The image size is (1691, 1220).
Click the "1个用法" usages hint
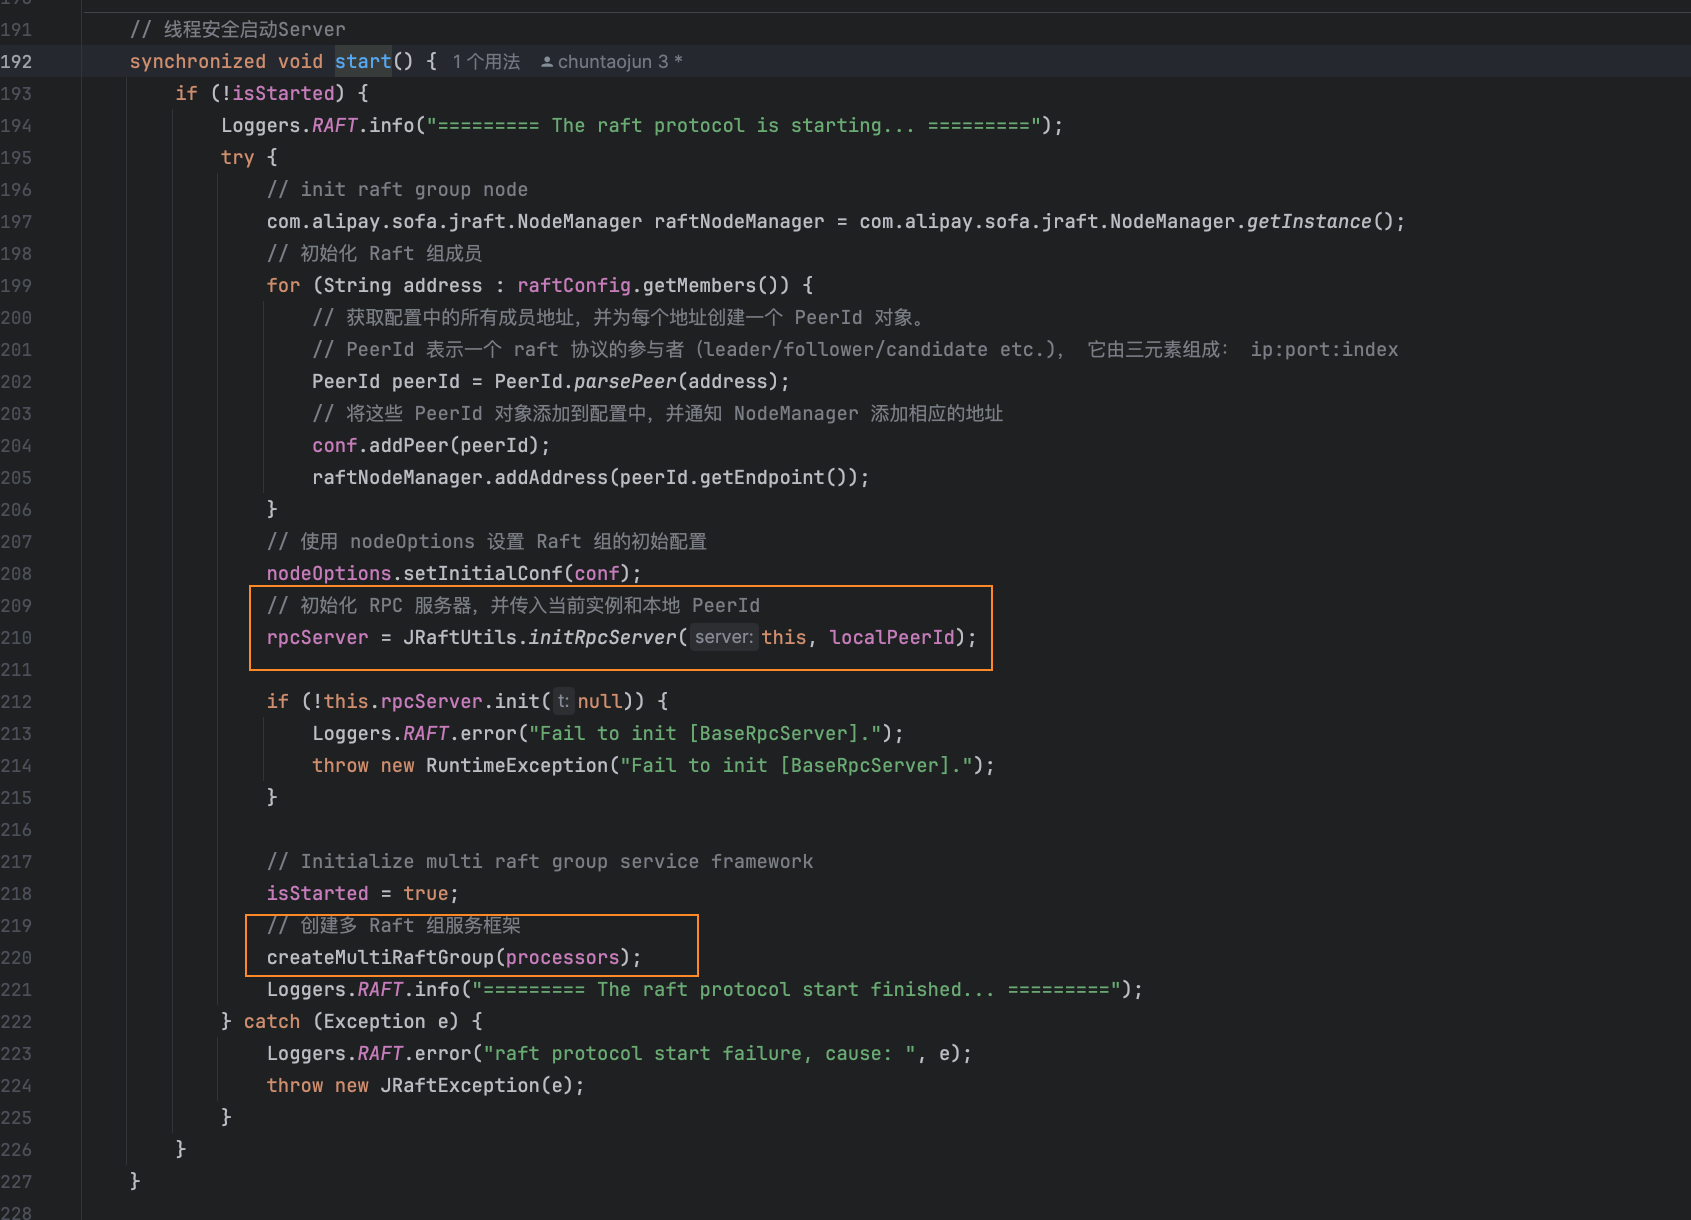486,62
